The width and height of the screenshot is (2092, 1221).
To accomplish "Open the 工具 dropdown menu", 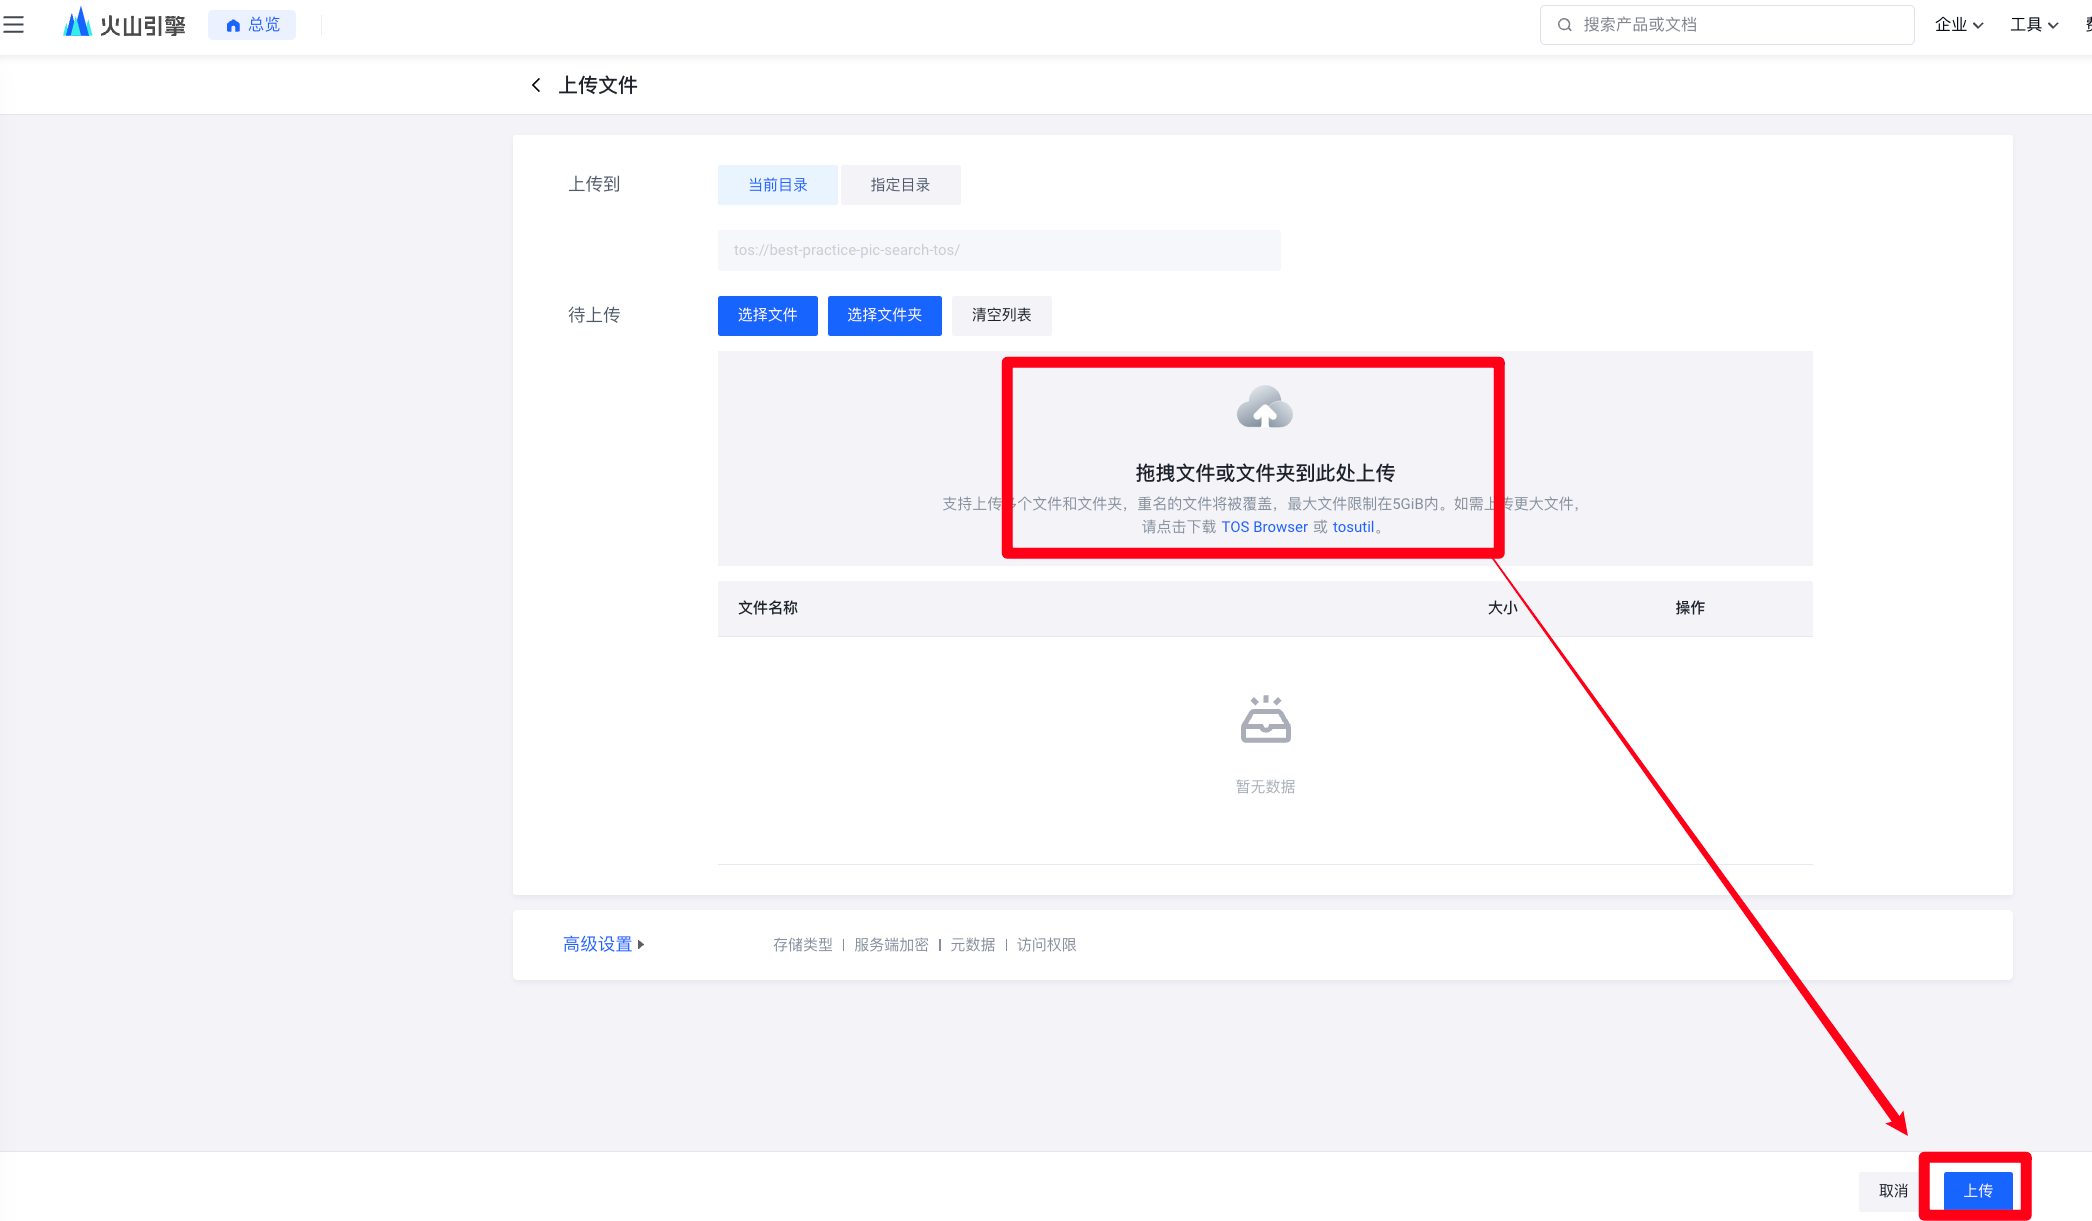I will click(2034, 25).
